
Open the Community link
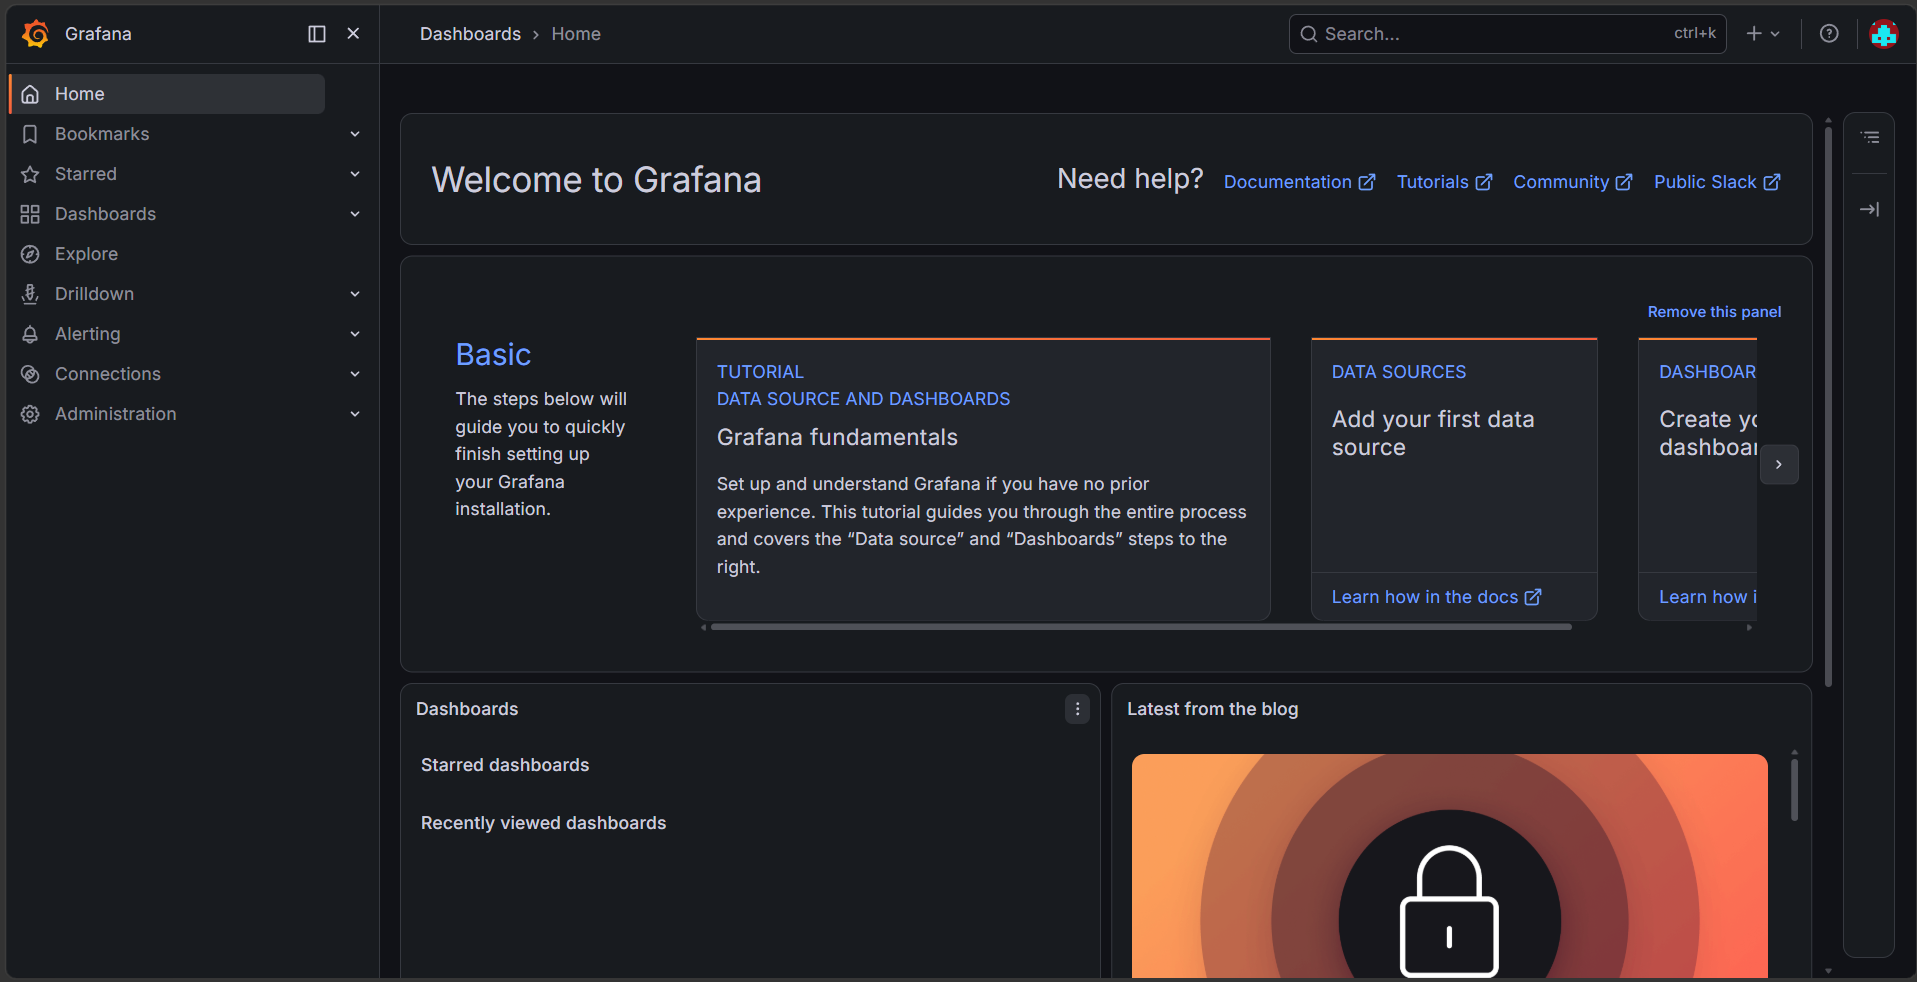pos(1572,182)
